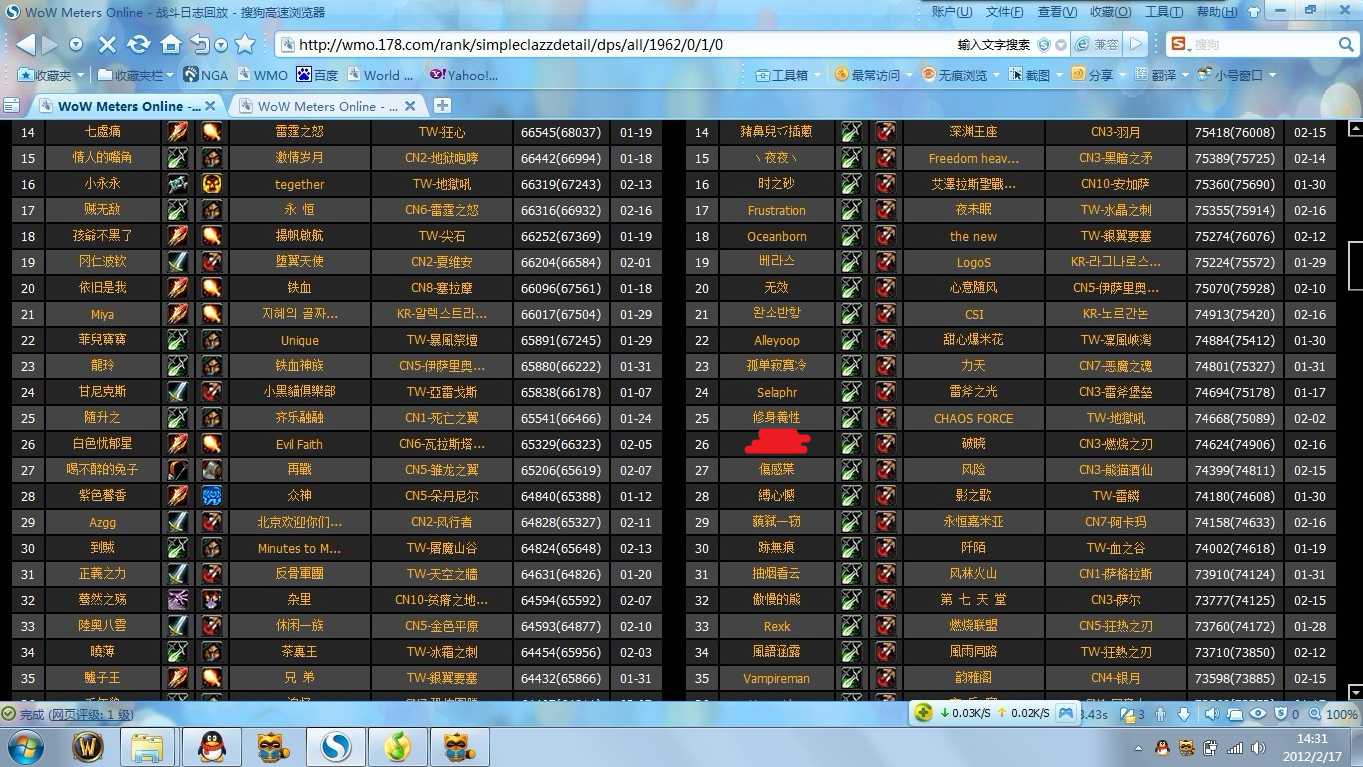The image size is (1363, 767).
Task: Go to the browser home page icon
Action: tap(171, 44)
